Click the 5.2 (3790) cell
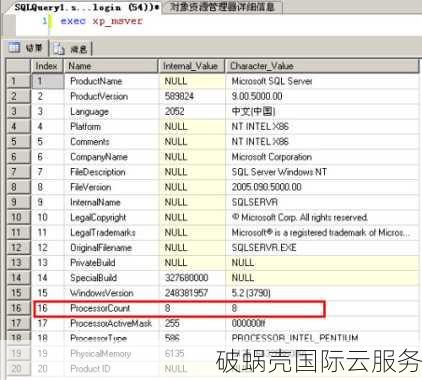This screenshot has height=380, width=422. point(322,293)
